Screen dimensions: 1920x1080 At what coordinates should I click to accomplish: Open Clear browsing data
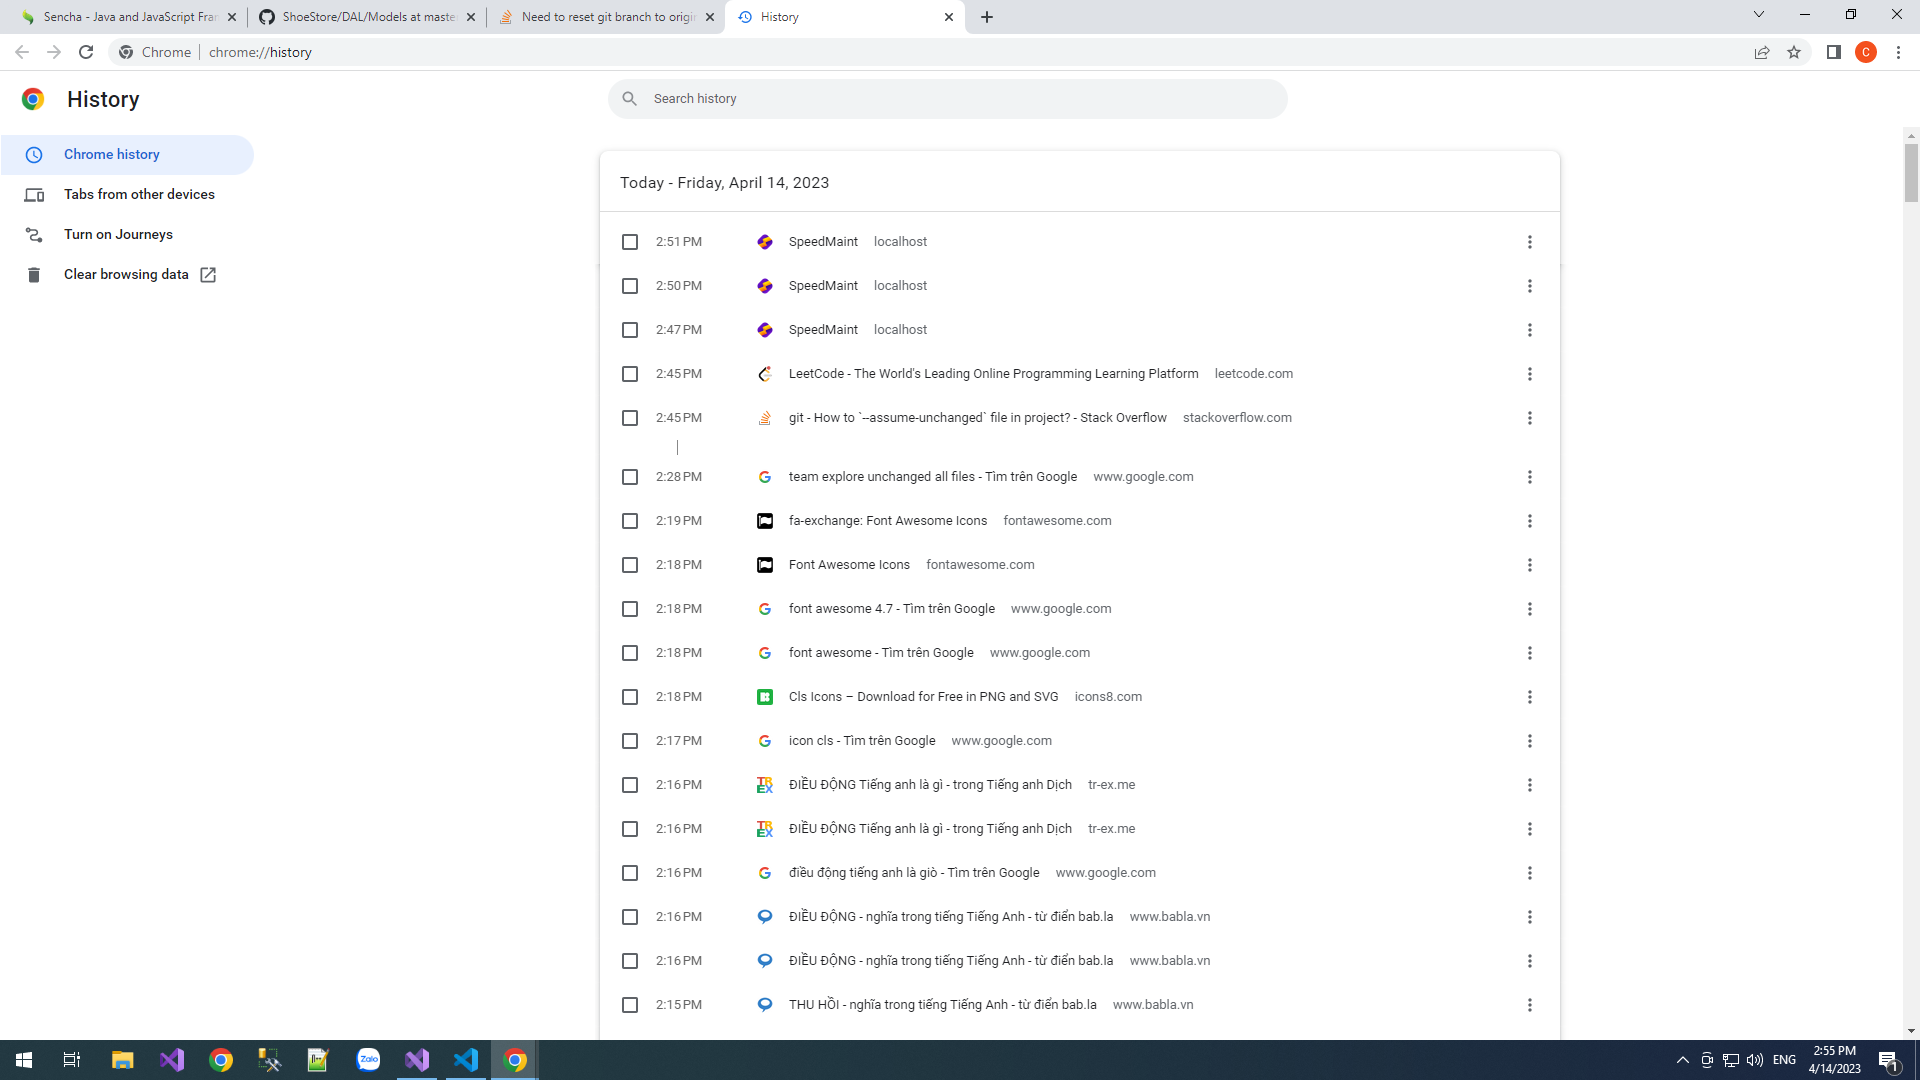(x=128, y=275)
